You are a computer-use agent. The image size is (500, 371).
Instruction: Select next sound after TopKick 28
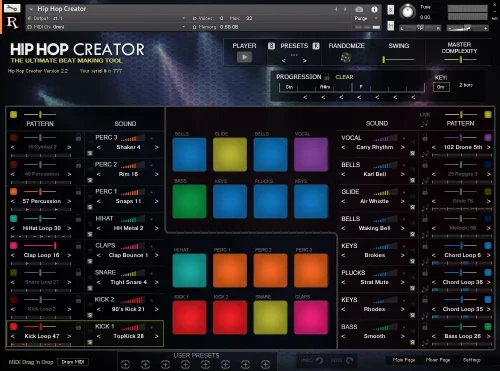coord(156,336)
